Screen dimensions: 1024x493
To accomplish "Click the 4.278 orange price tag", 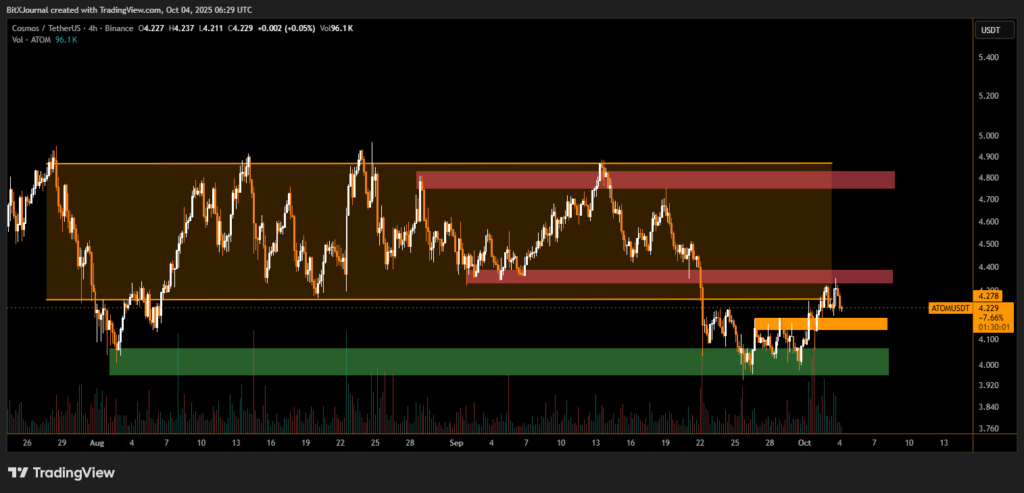I will point(988,296).
